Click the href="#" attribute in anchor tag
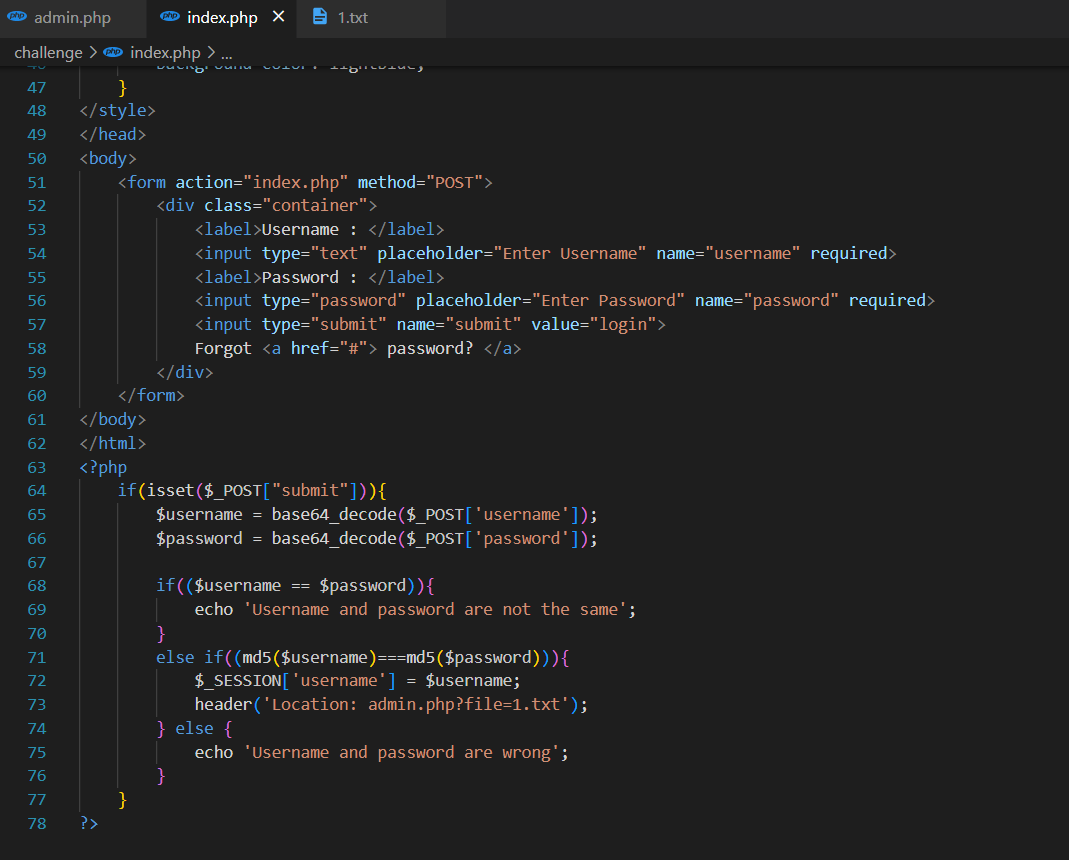The height and width of the screenshot is (860, 1069). [329, 348]
